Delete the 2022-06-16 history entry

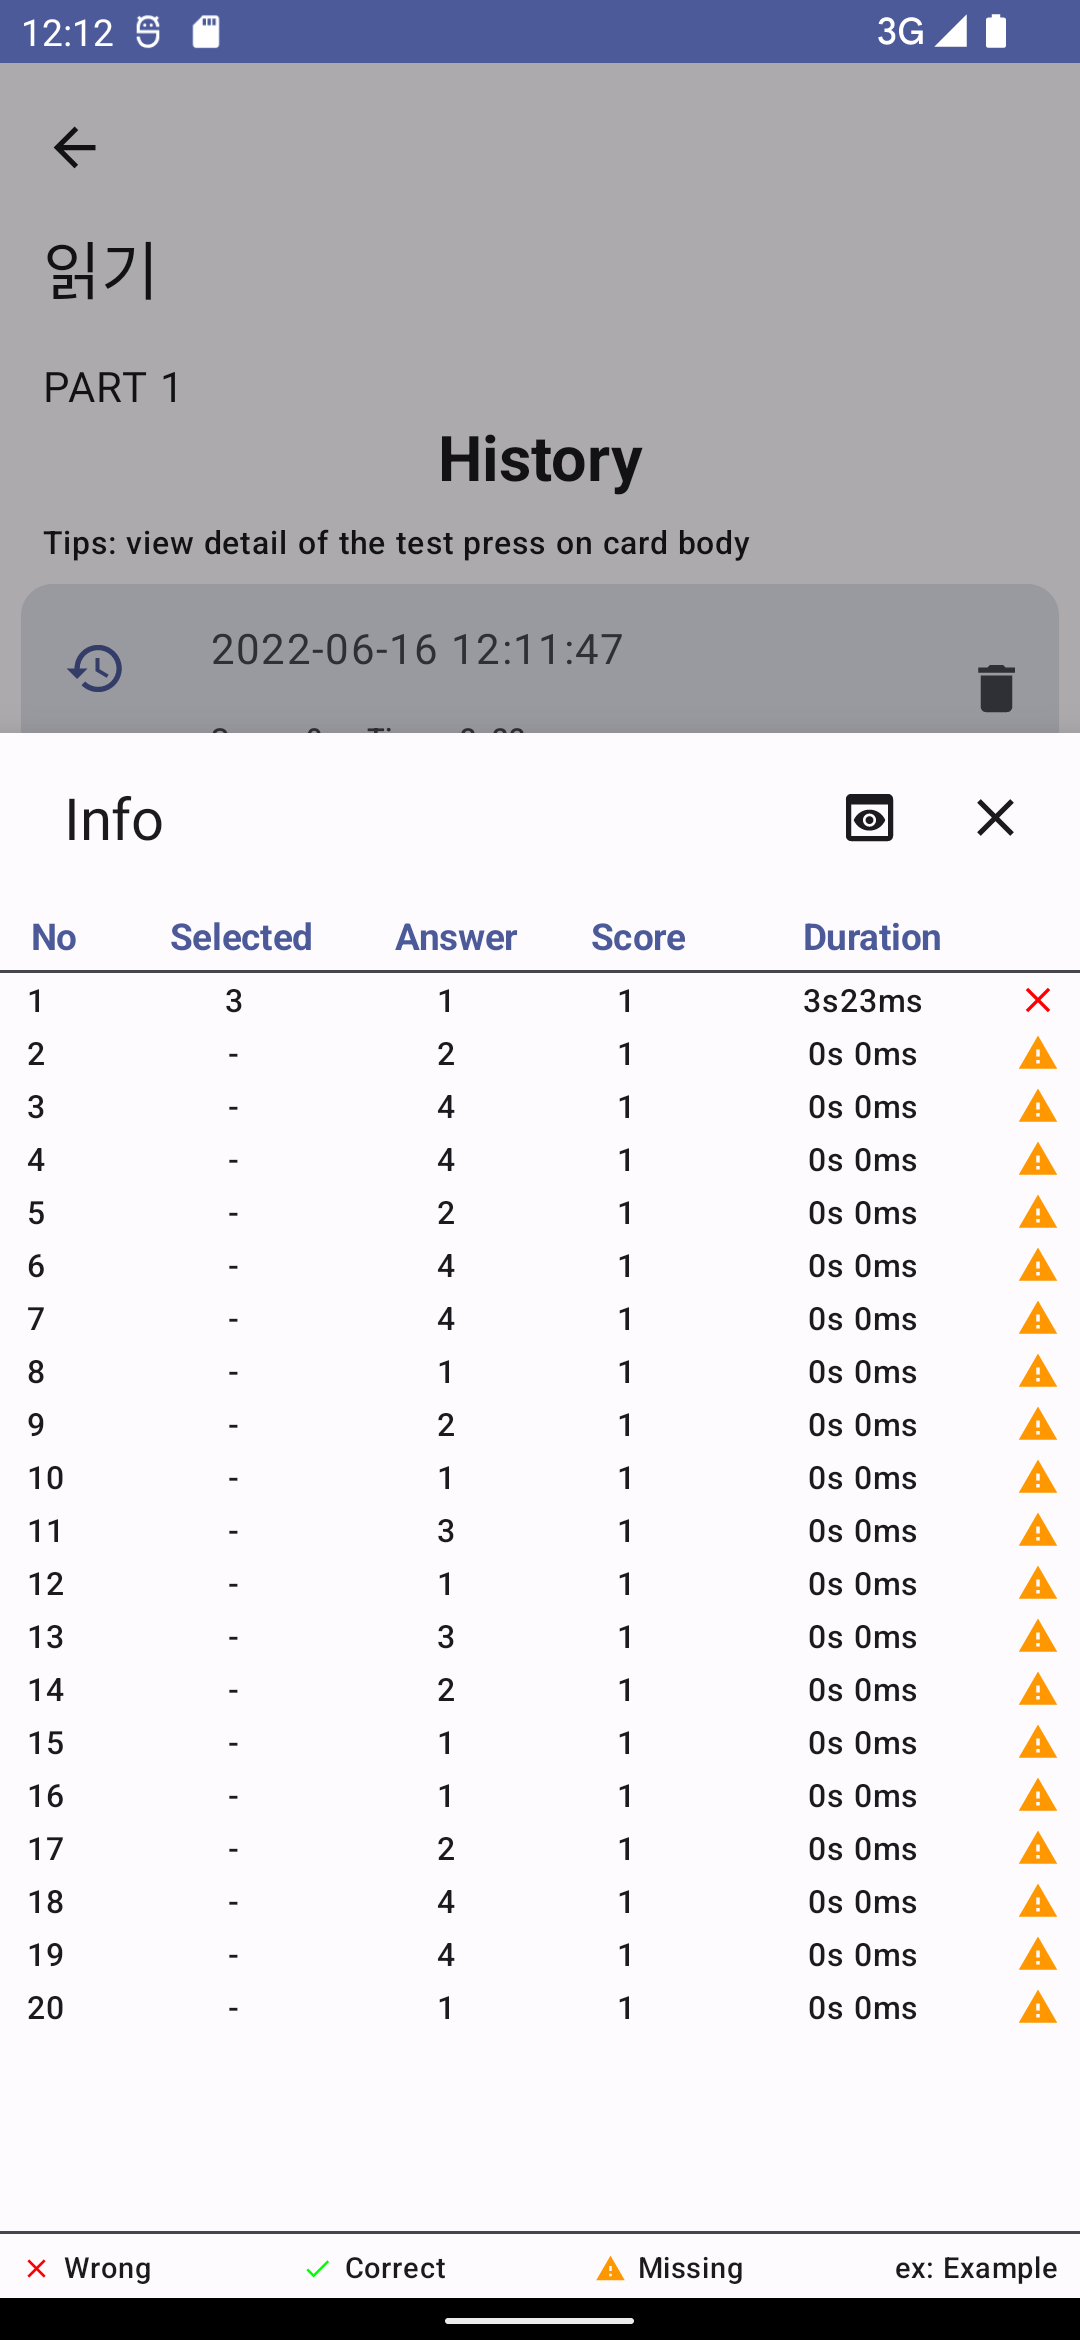pos(996,688)
